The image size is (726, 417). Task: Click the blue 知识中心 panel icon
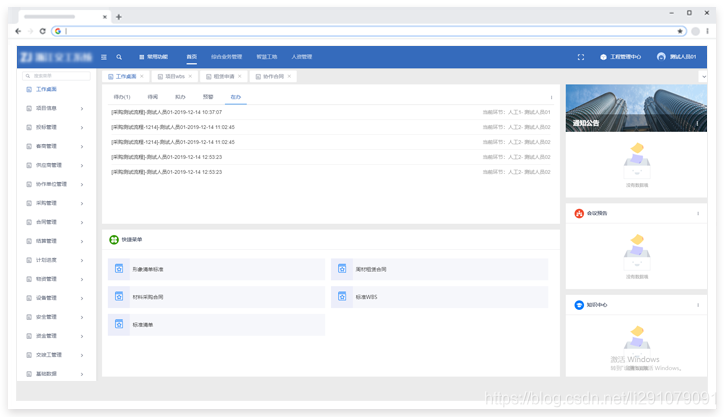coord(579,305)
